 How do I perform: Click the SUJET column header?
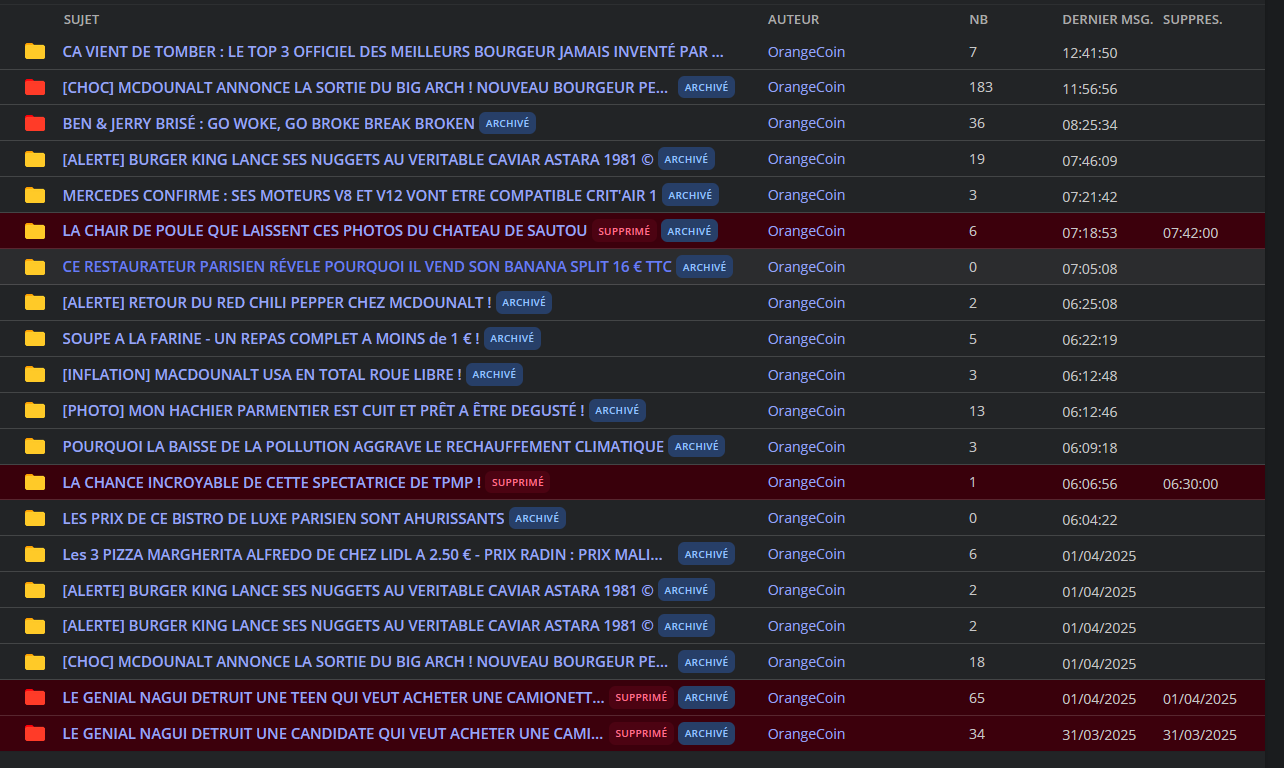point(81,20)
